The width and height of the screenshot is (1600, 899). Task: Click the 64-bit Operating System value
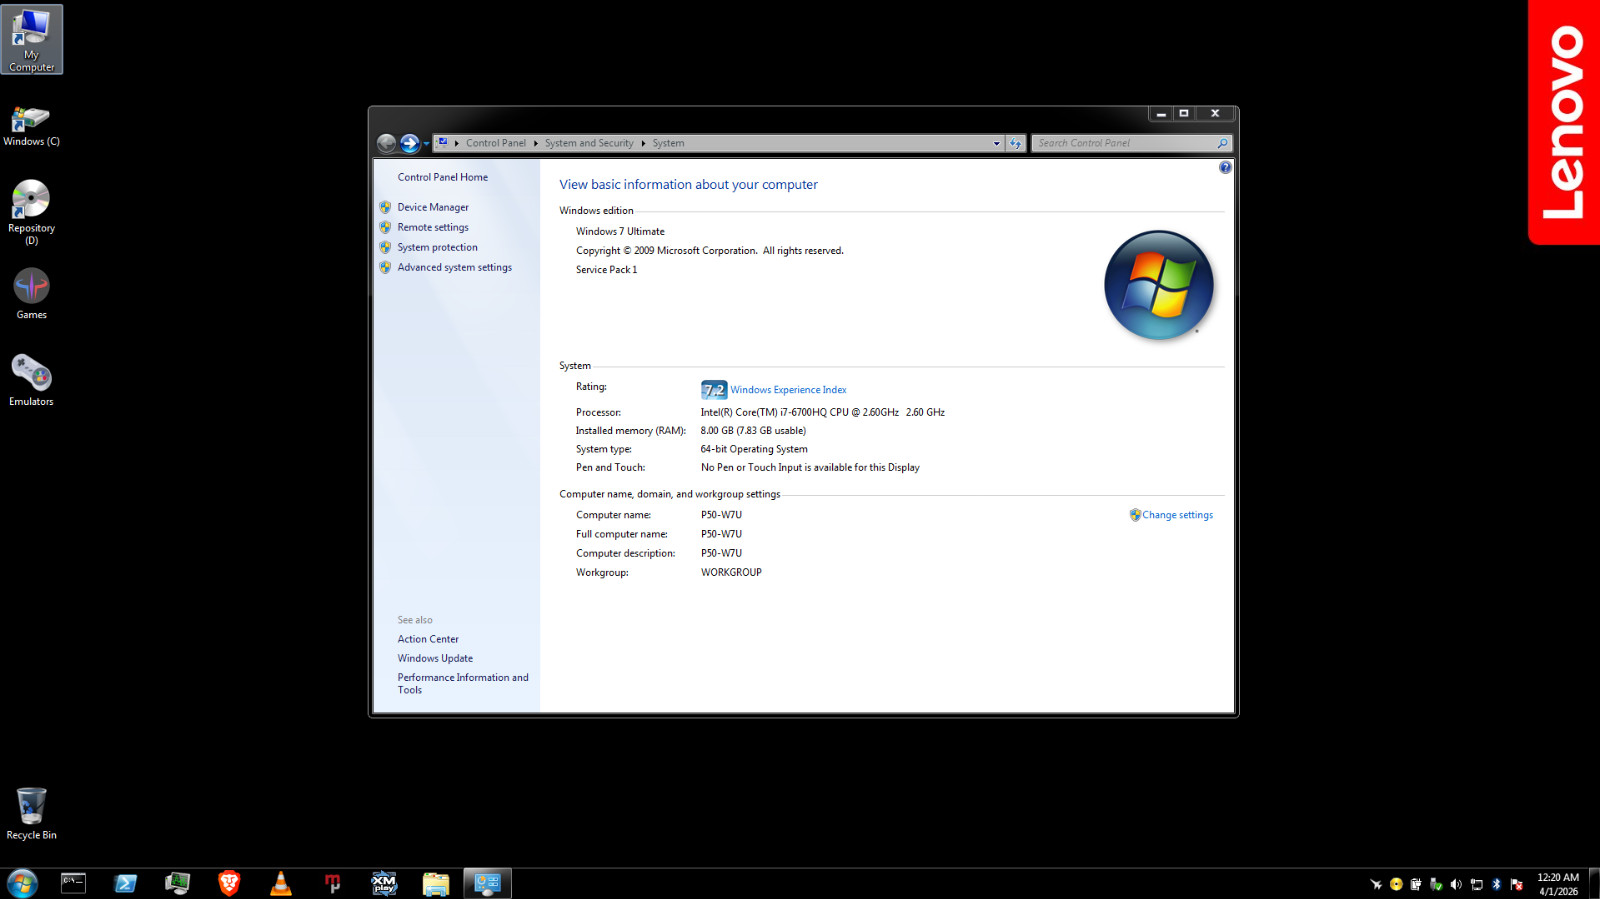(754, 449)
